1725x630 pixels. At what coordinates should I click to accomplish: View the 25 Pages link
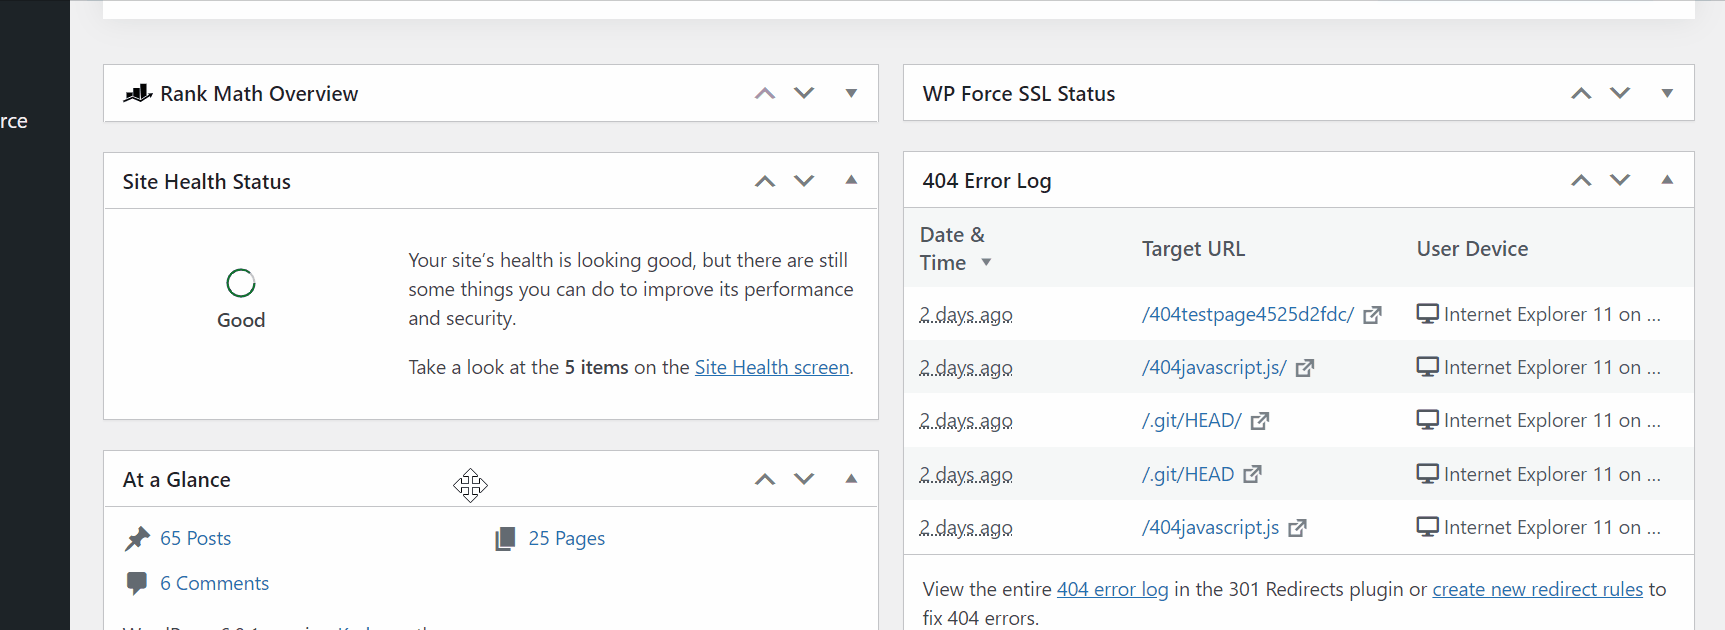[566, 538]
